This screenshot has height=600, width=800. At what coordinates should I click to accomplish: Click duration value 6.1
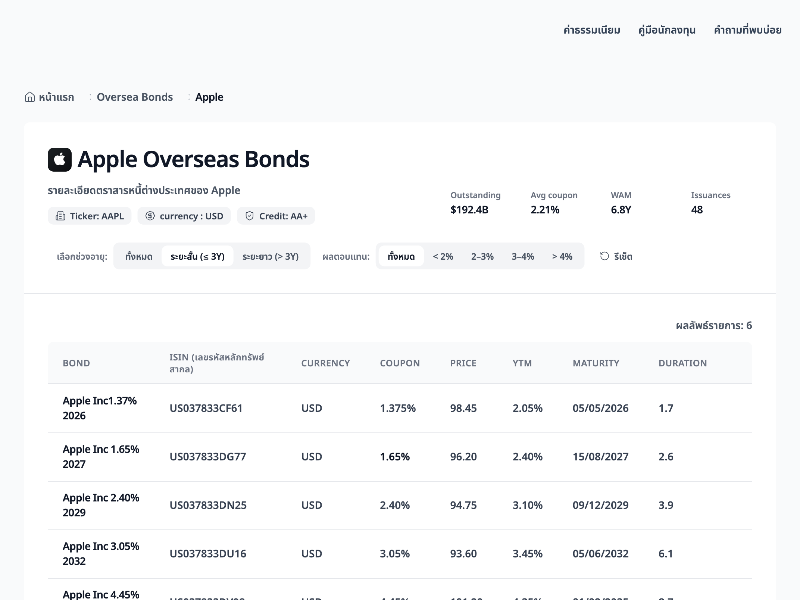point(666,554)
